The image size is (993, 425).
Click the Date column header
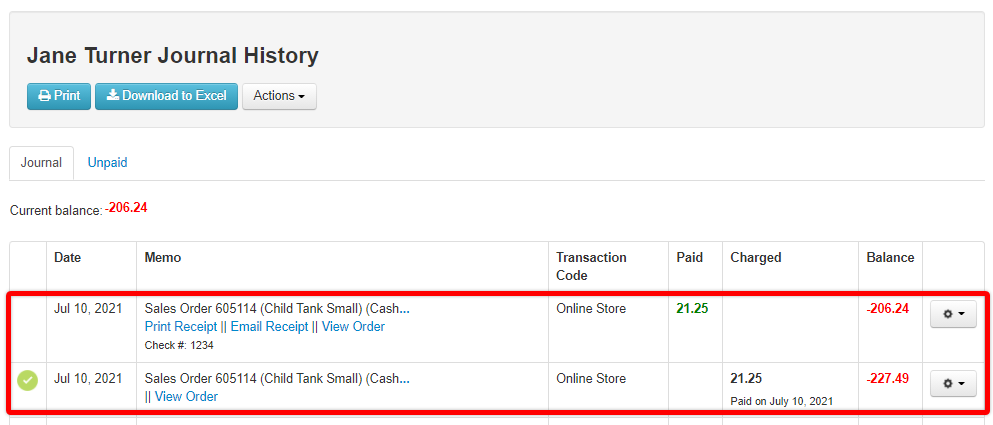pos(67,258)
